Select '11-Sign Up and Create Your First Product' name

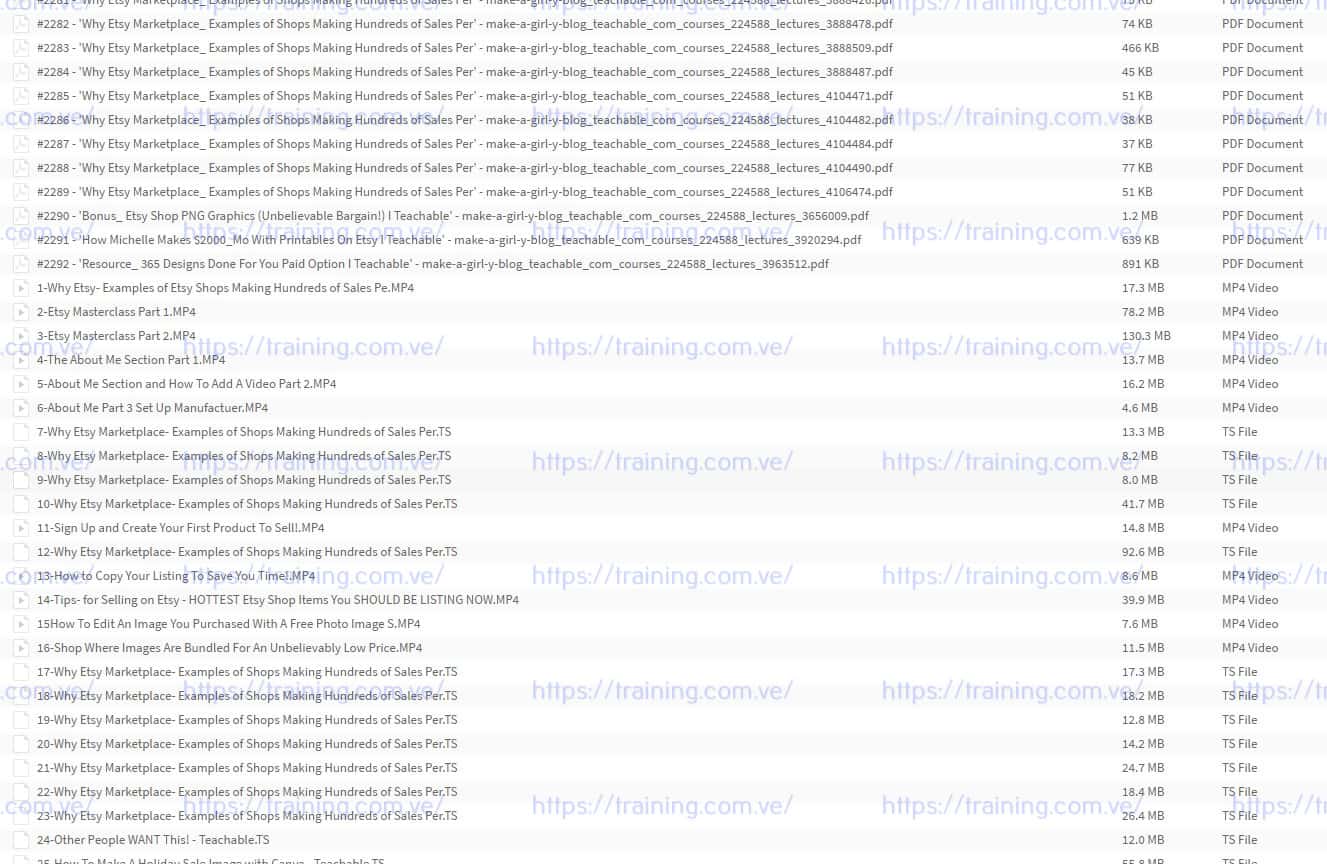[x=181, y=528]
